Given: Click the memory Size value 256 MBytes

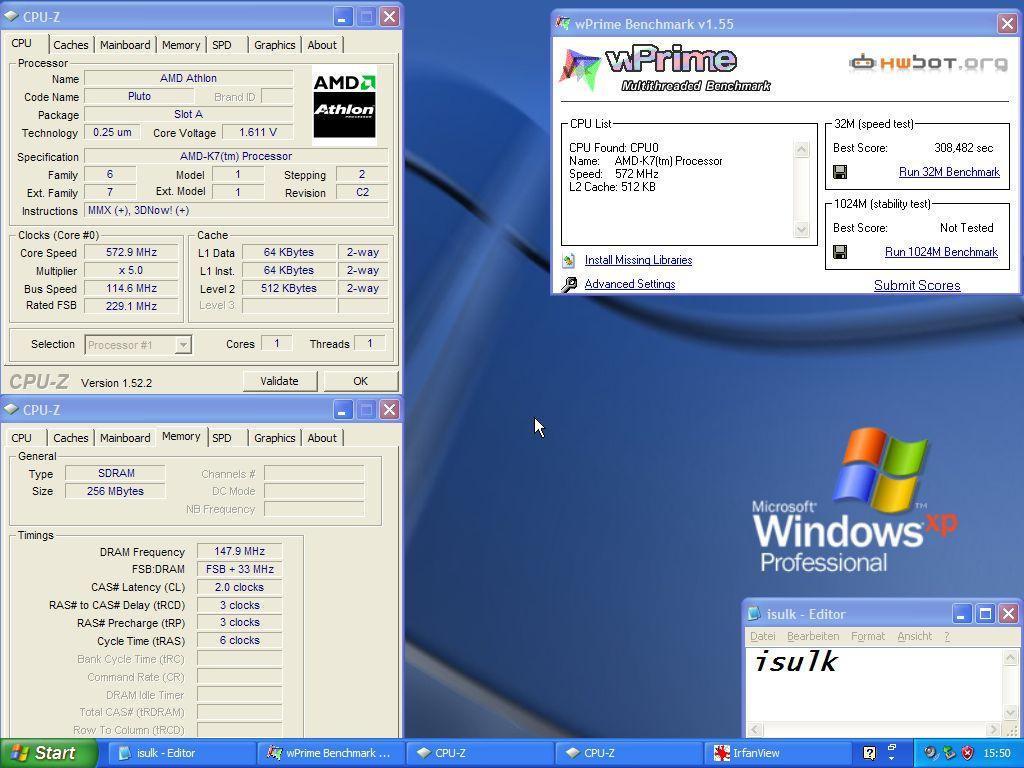Looking at the screenshot, I should [x=115, y=491].
